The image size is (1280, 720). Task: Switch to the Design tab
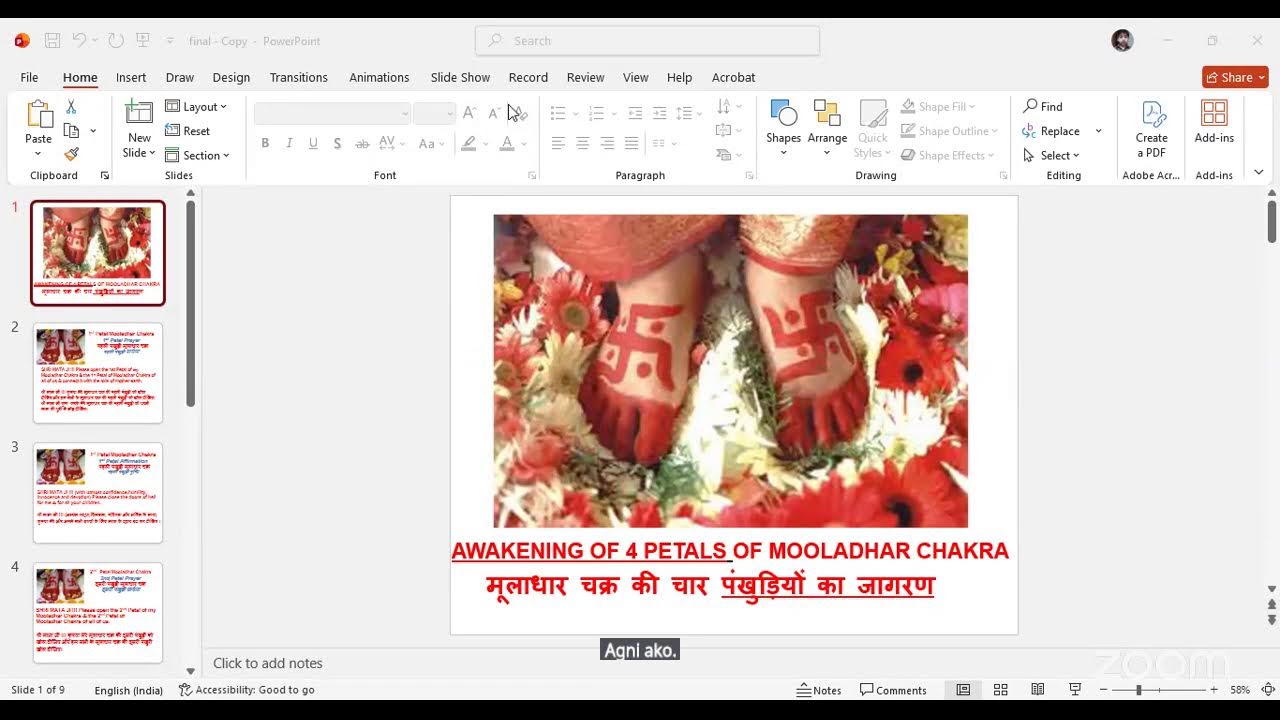(231, 77)
